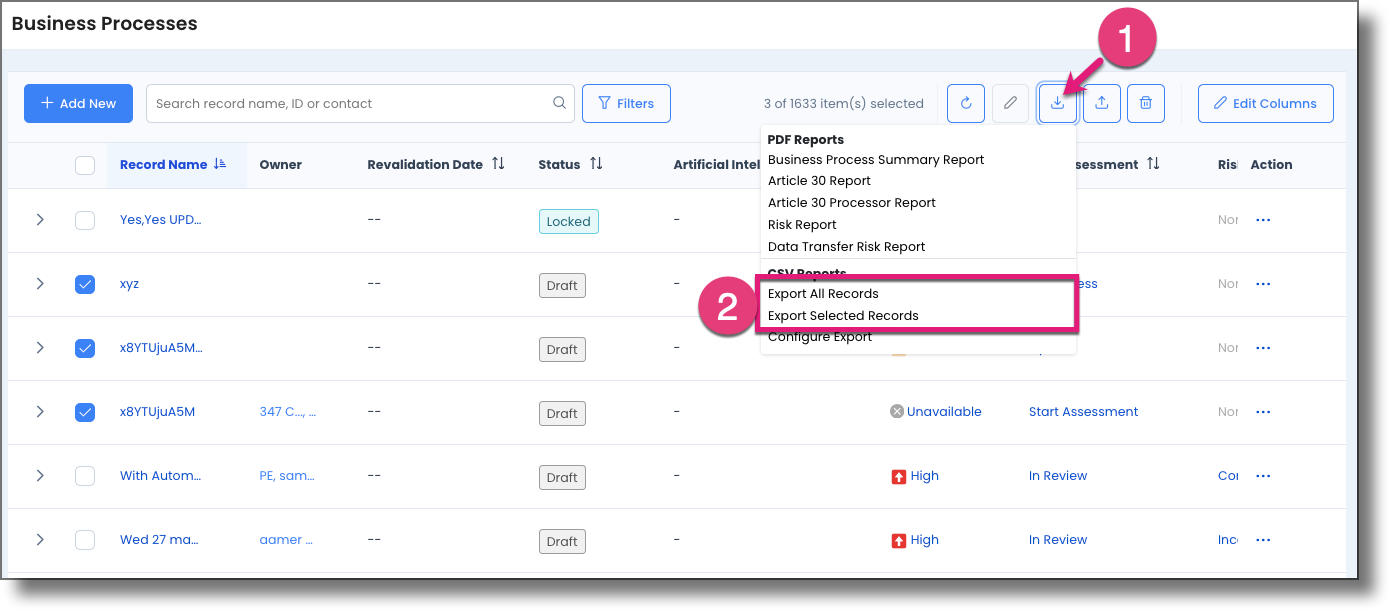Click the pencil edit icon in toolbar
This screenshot has height=611, width=1390.
click(1011, 103)
